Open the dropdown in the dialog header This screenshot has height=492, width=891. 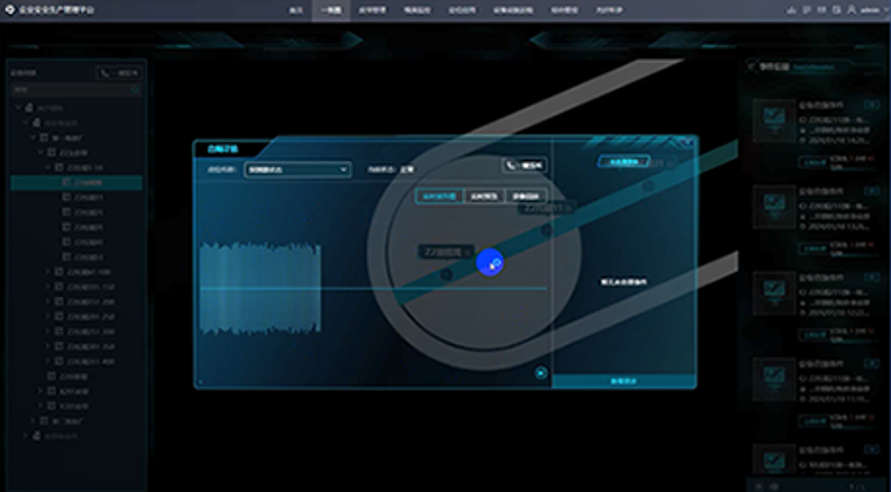pos(297,170)
